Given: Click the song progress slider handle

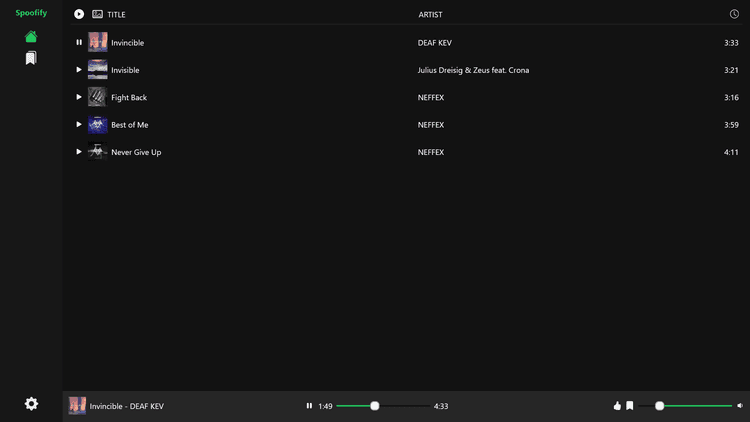Looking at the screenshot, I should tap(375, 406).
